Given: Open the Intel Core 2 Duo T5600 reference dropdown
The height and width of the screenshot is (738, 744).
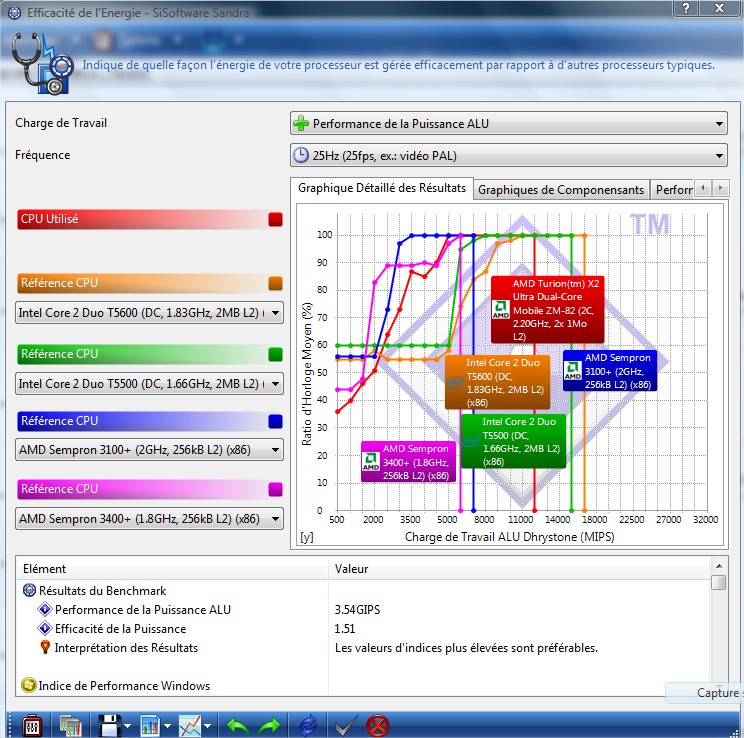Looking at the screenshot, I should point(149,313).
